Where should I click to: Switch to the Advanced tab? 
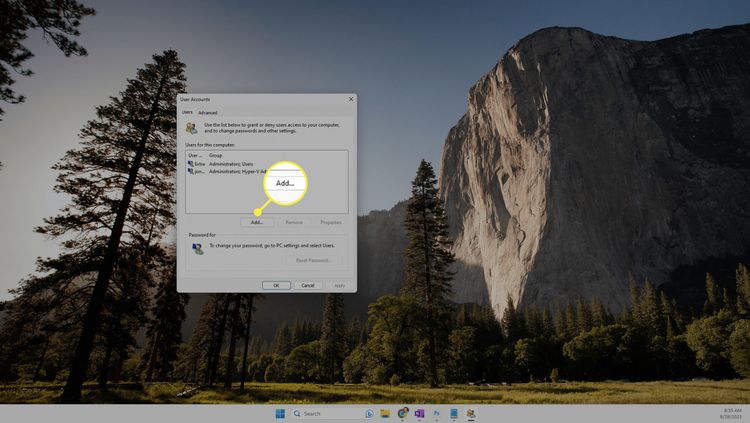click(207, 113)
